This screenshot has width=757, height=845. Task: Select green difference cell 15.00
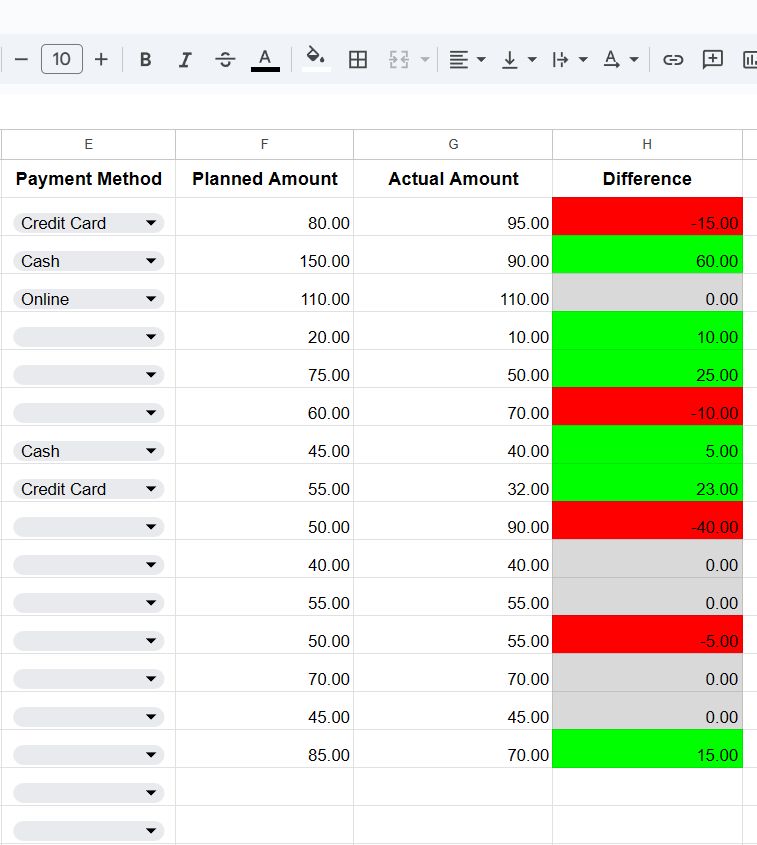click(647, 749)
